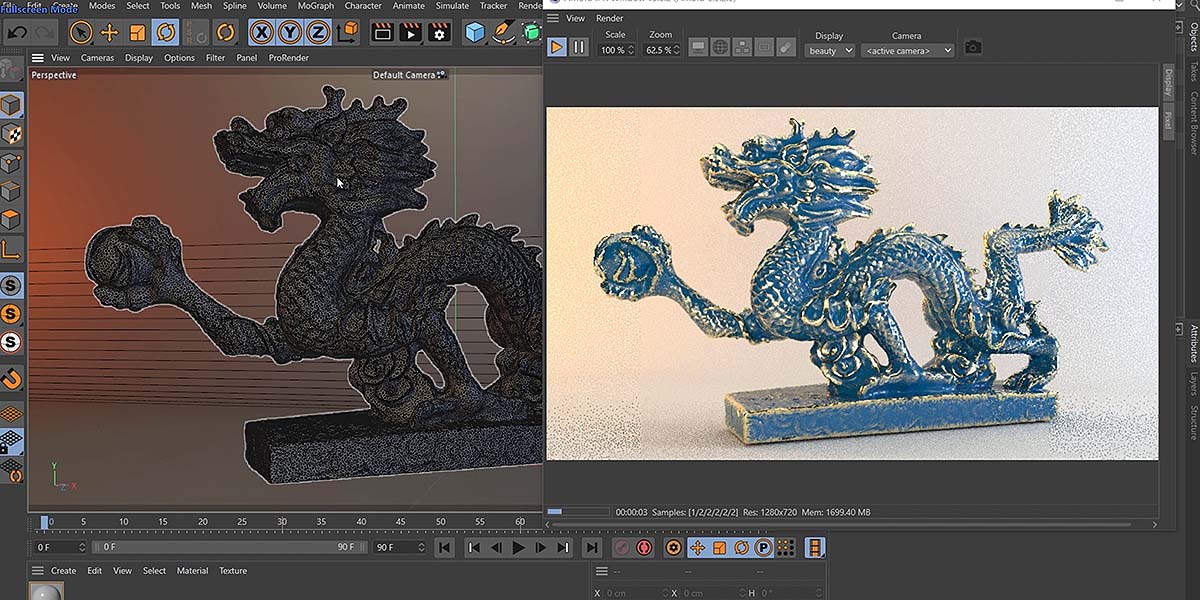Open the Character menu
Image resolution: width=1200 pixels, height=600 pixels.
pos(363,6)
